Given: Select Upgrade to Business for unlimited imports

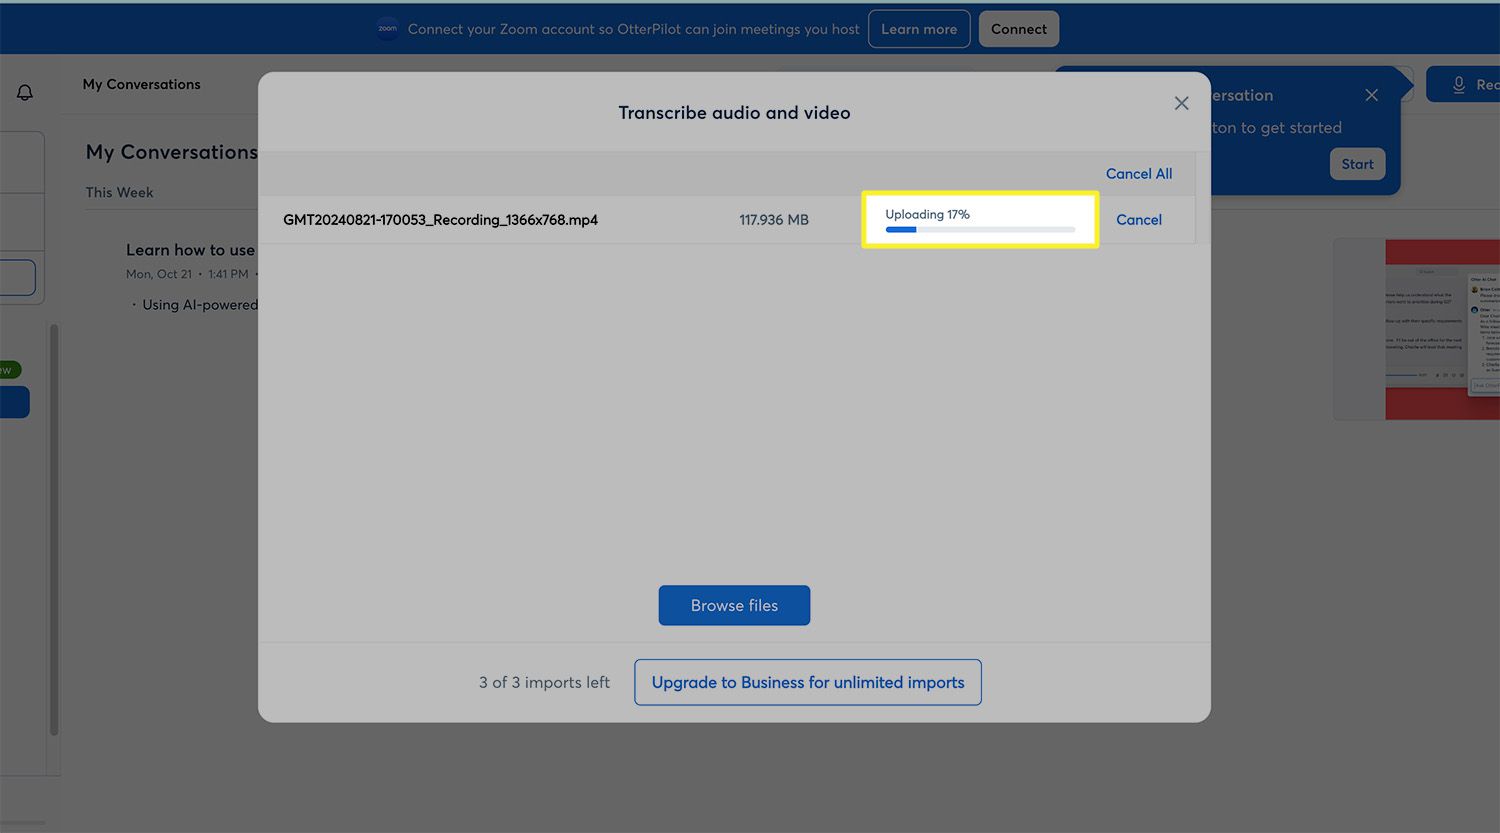Looking at the screenshot, I should [807, 683].
